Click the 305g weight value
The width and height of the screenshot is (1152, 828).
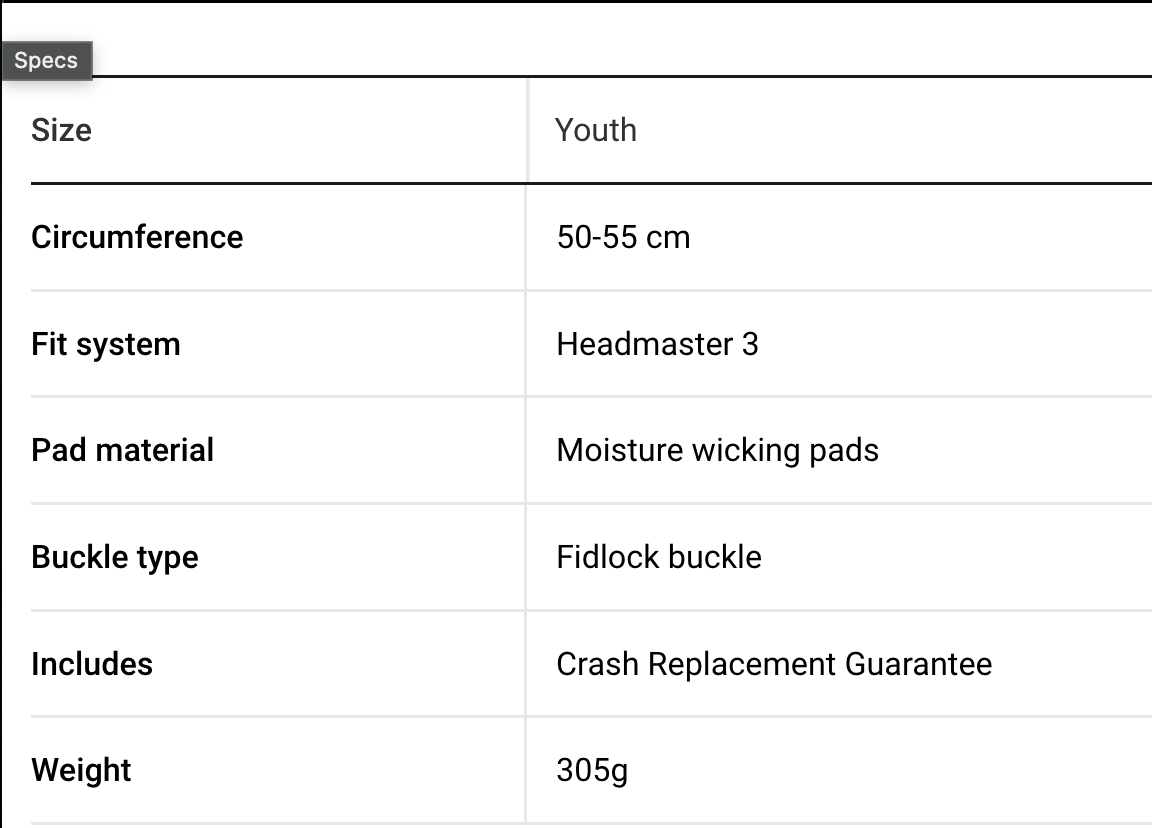coord(592,770)
